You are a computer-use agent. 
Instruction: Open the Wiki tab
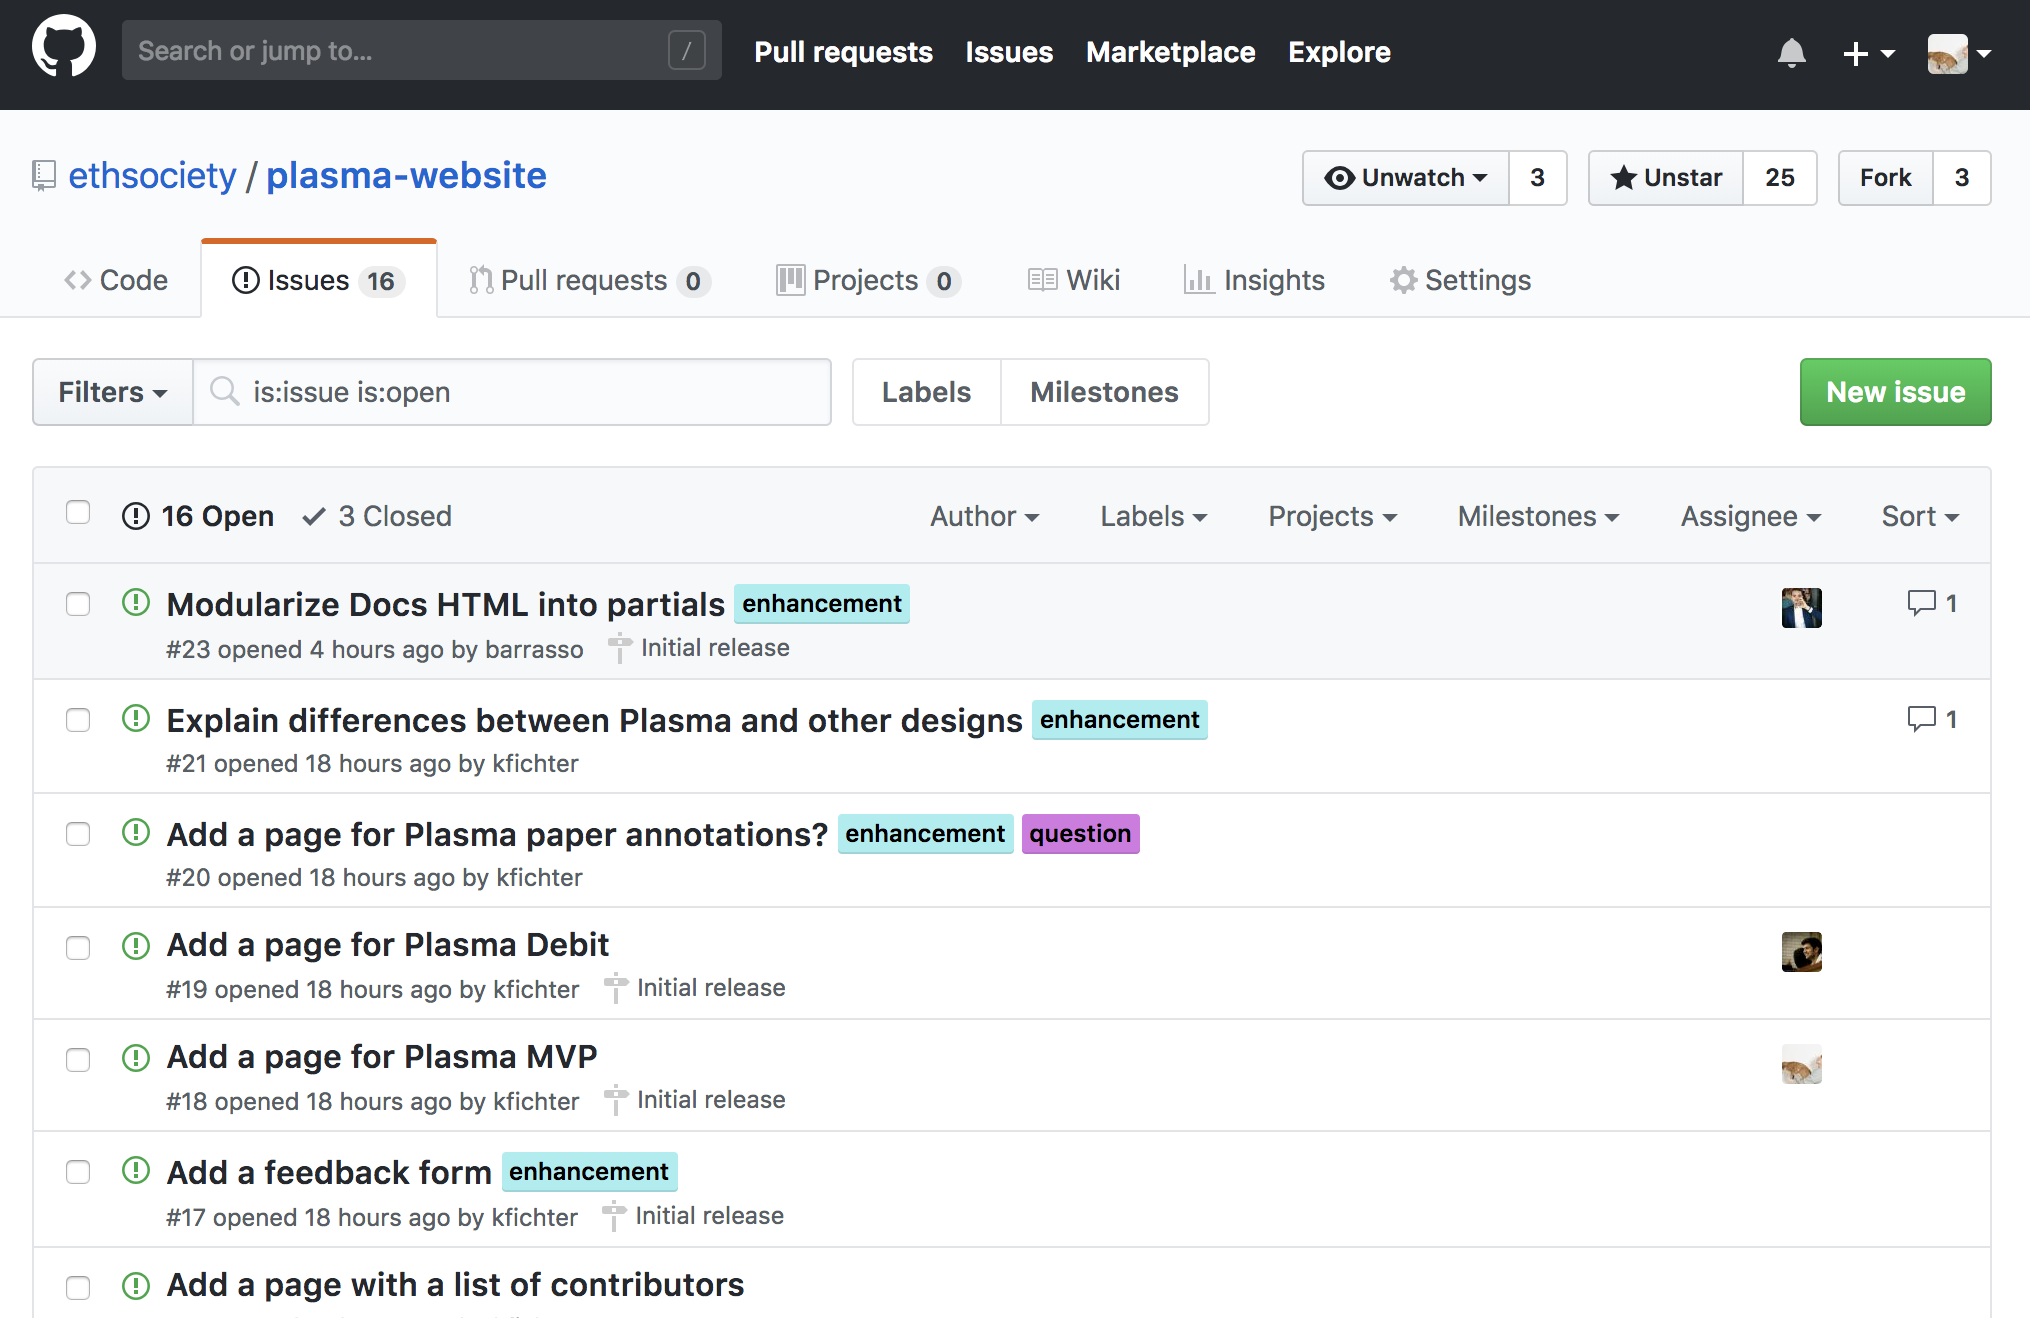[1074, 280]
